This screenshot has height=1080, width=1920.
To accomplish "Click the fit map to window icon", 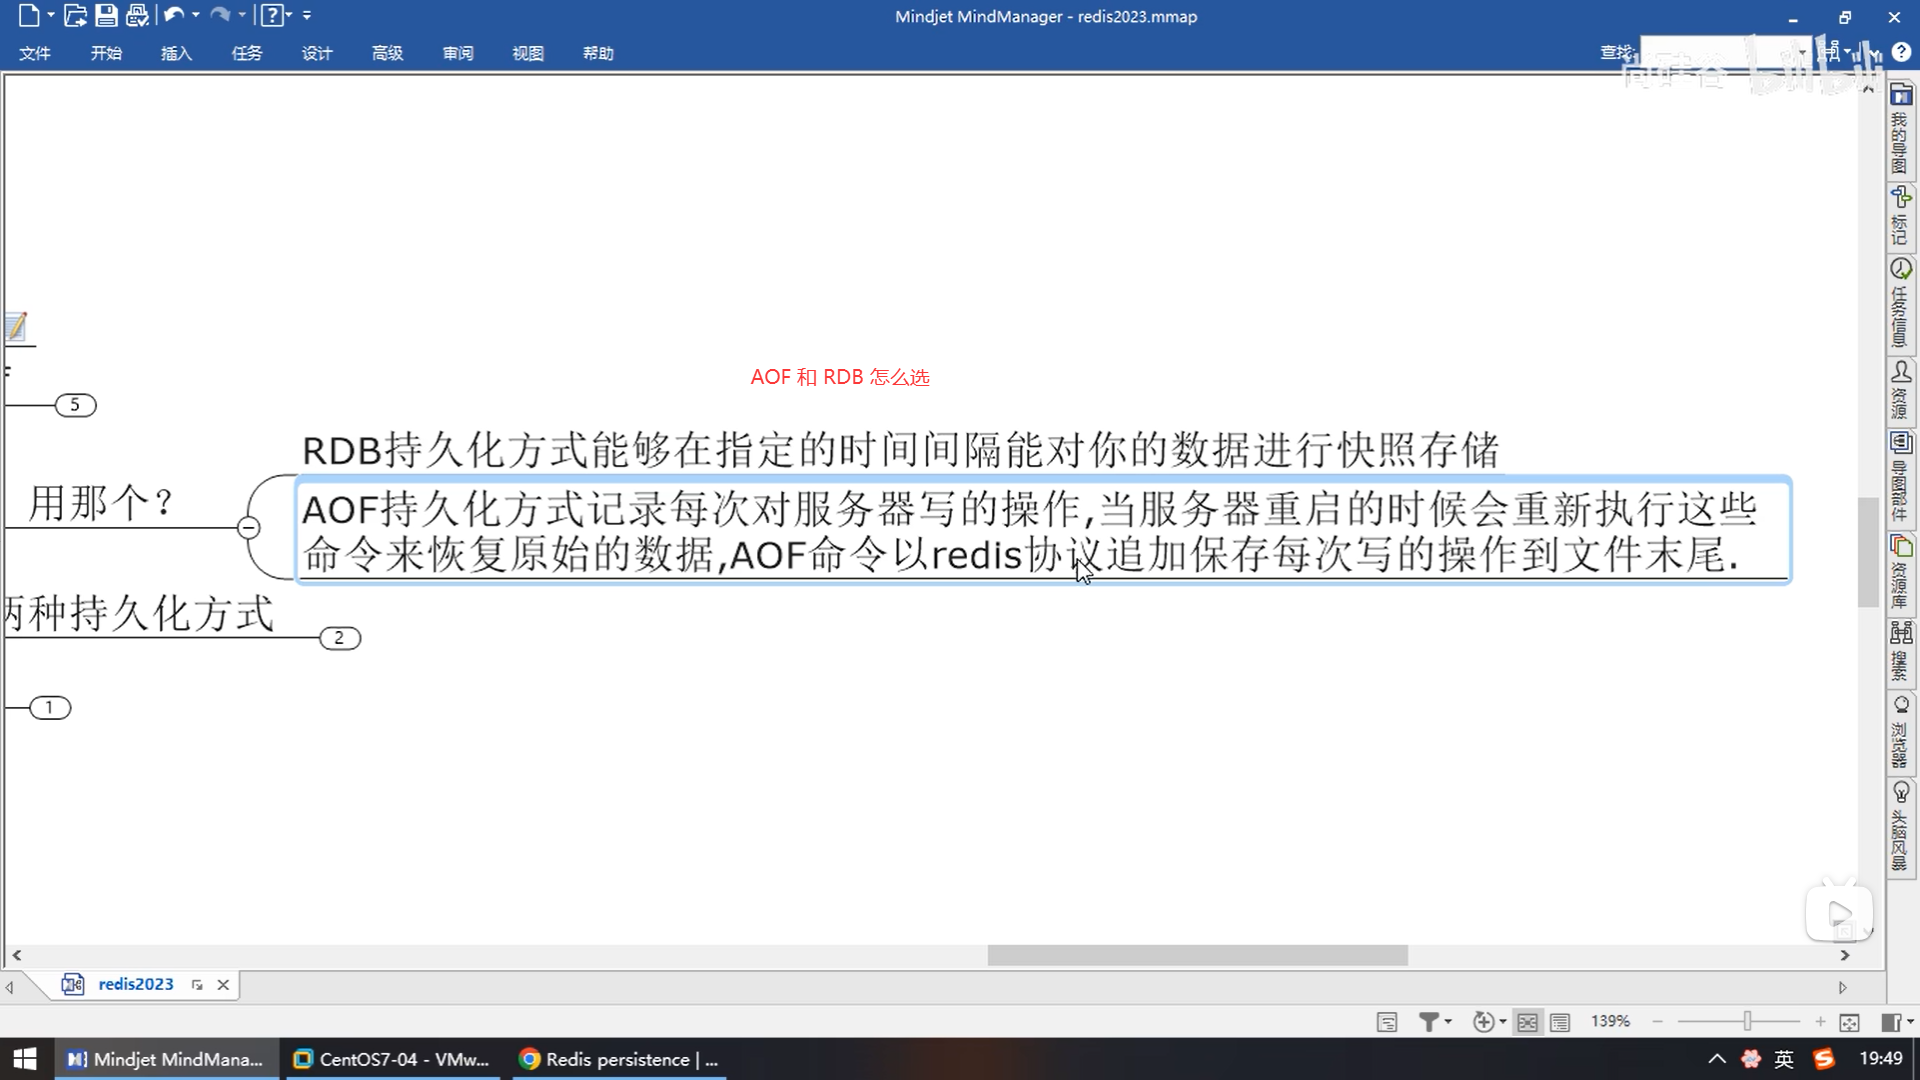I will tap(1849, 1022).
